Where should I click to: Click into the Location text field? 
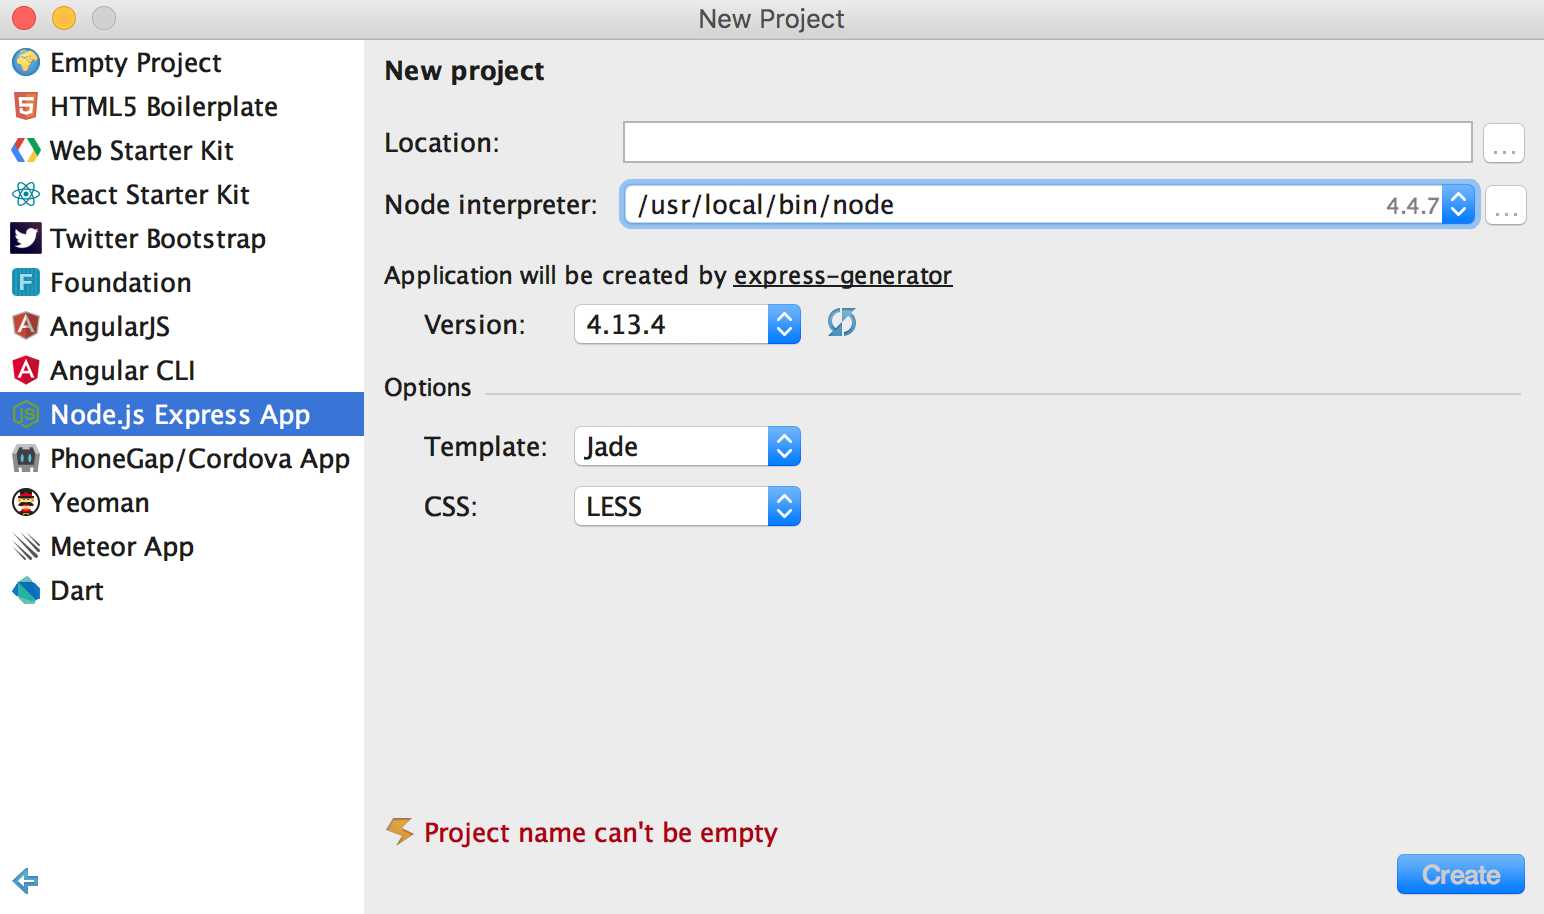1047,142
